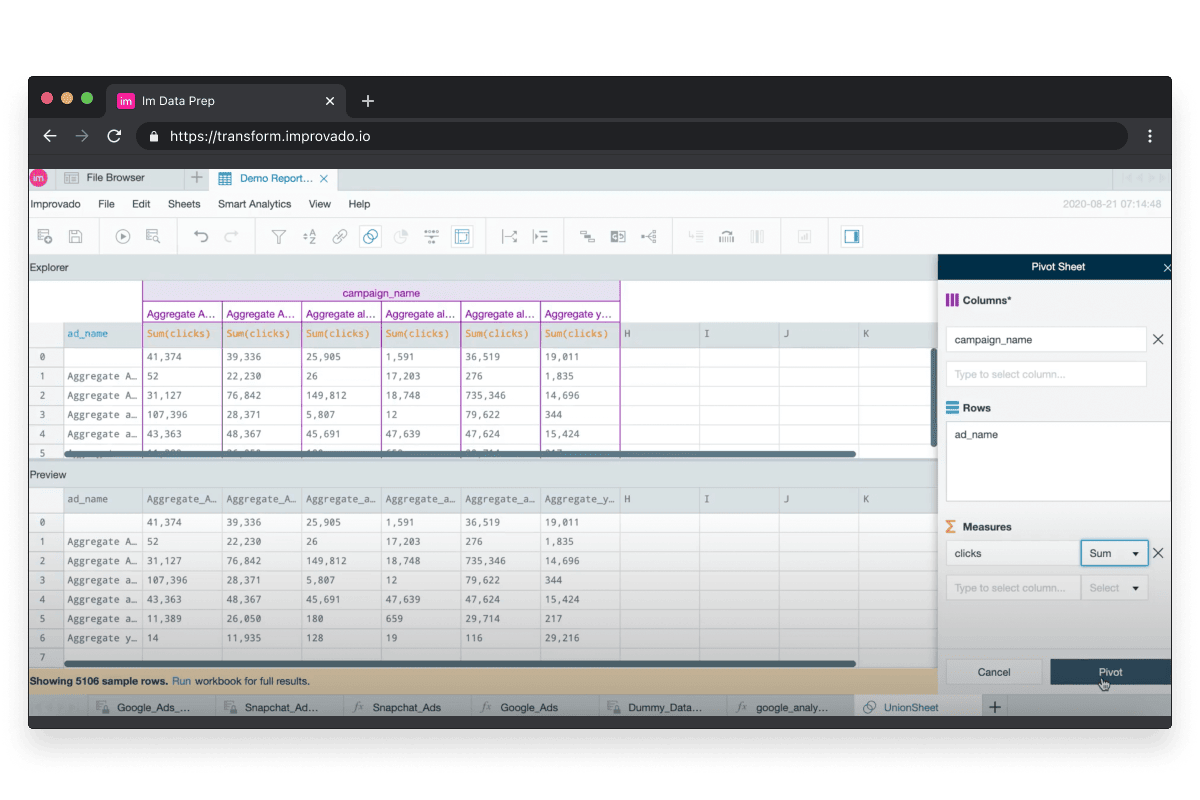This screenshot has width=1200, height=800.
Task: Click the Pivot button
Action: (1109, 672)
